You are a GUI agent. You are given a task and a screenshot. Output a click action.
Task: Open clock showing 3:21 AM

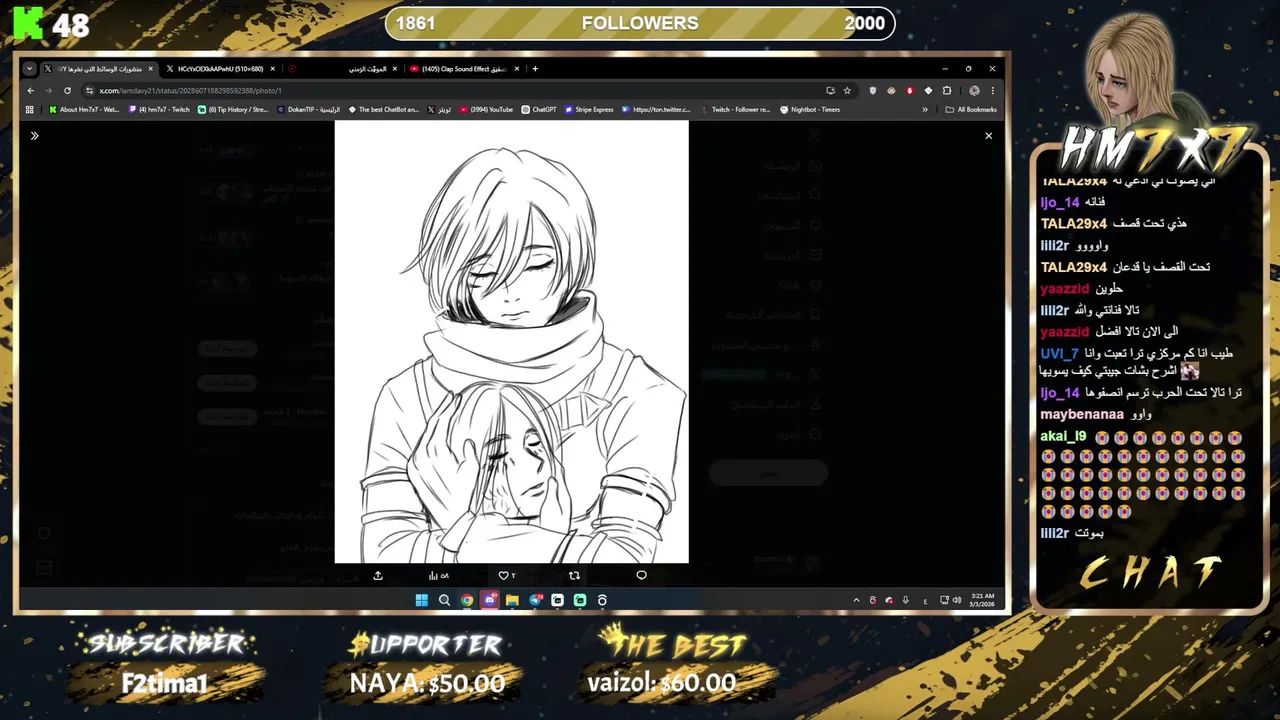coord(981,600)
